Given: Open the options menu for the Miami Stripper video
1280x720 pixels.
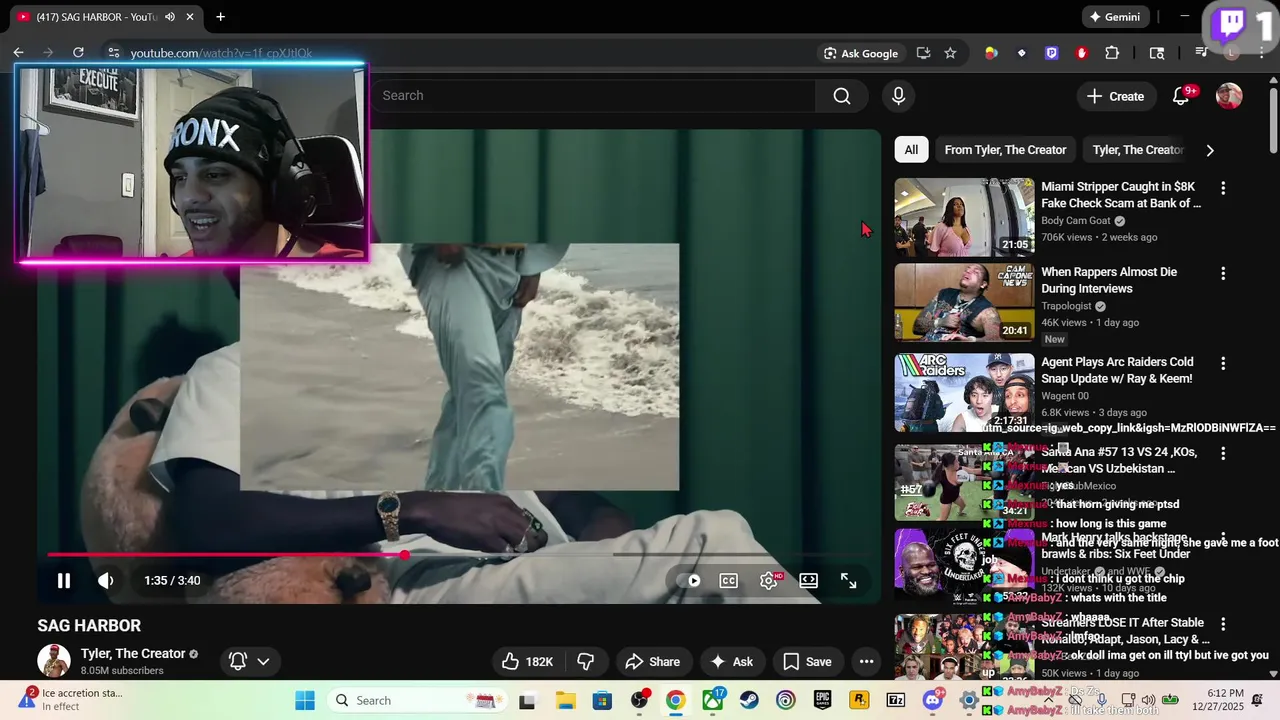Looking at the screenshot, I should click(x=1222, y=188).
